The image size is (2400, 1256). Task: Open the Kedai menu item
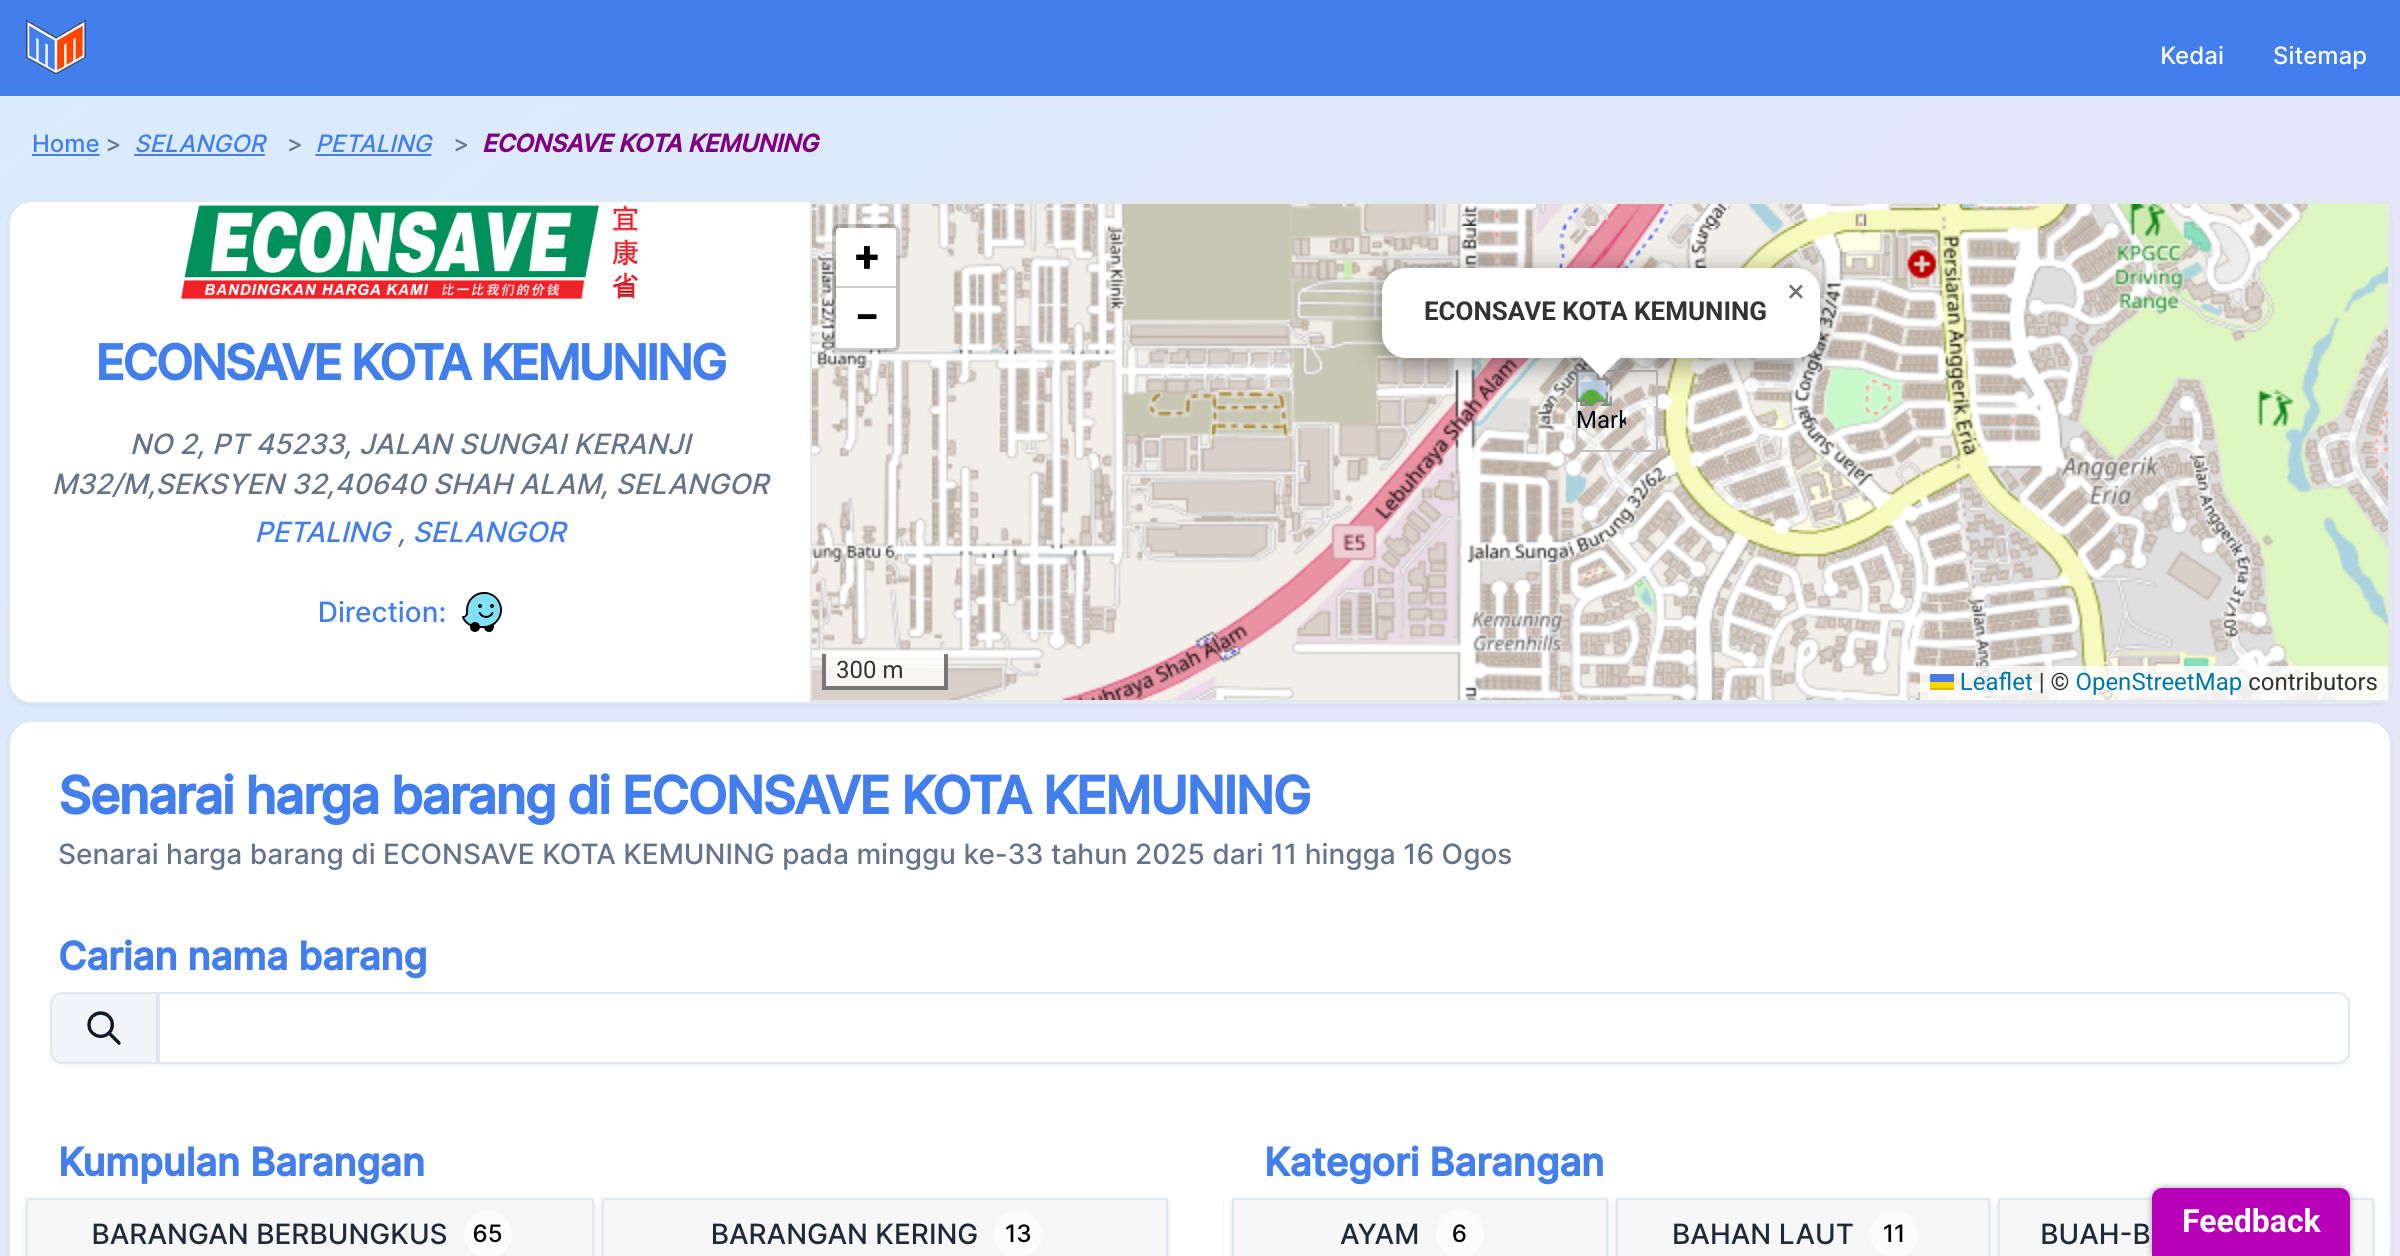pyautogui.click(x=2191, y=55)
